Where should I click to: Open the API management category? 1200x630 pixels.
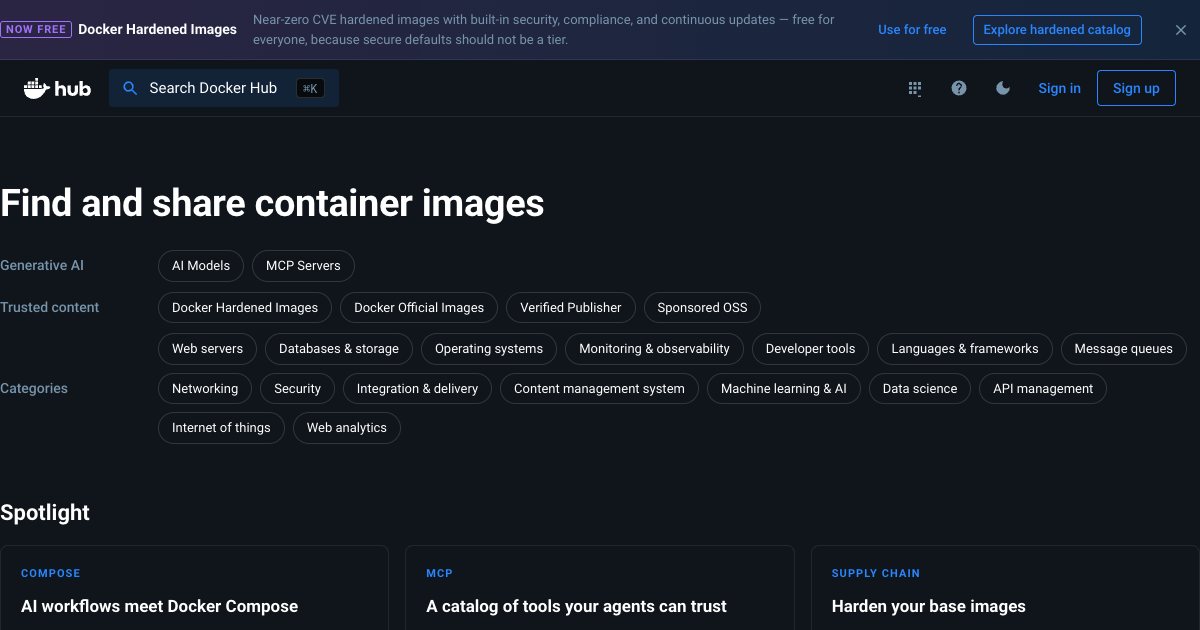[1043, 389]
